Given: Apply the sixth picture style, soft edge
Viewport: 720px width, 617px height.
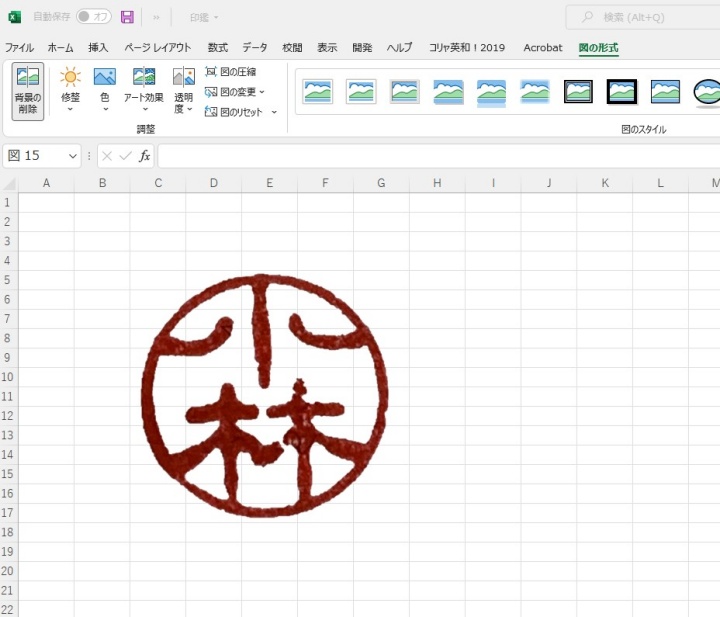Looking at the screenshot, I should click(x=535, y=91).
